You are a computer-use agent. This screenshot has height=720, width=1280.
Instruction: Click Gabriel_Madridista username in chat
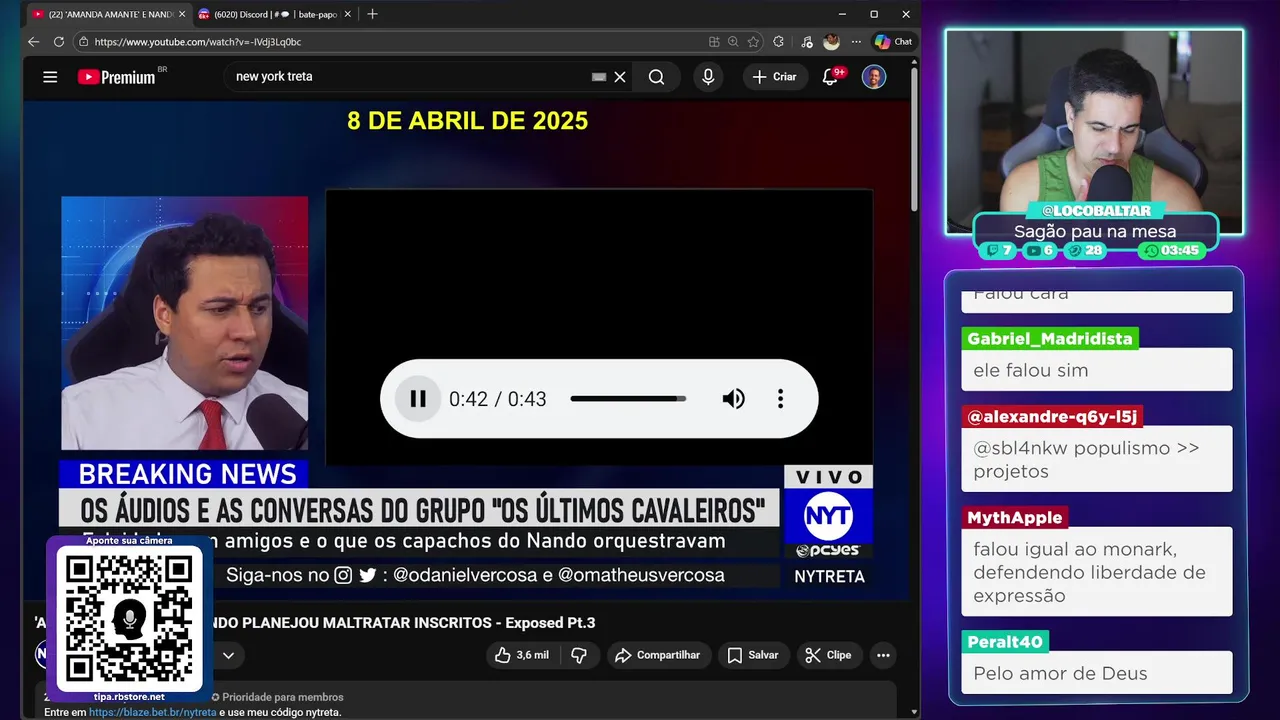(1050, 339)
